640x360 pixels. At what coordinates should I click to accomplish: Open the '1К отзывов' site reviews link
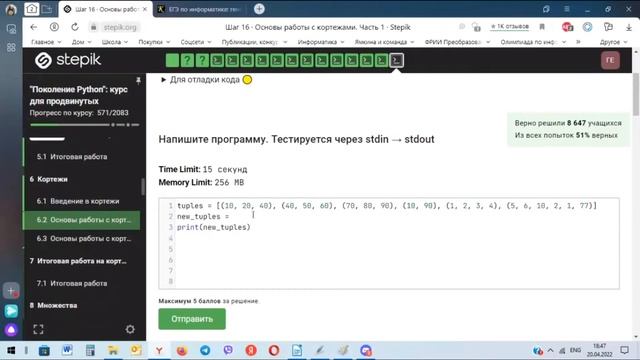click(x=509, y=27)
